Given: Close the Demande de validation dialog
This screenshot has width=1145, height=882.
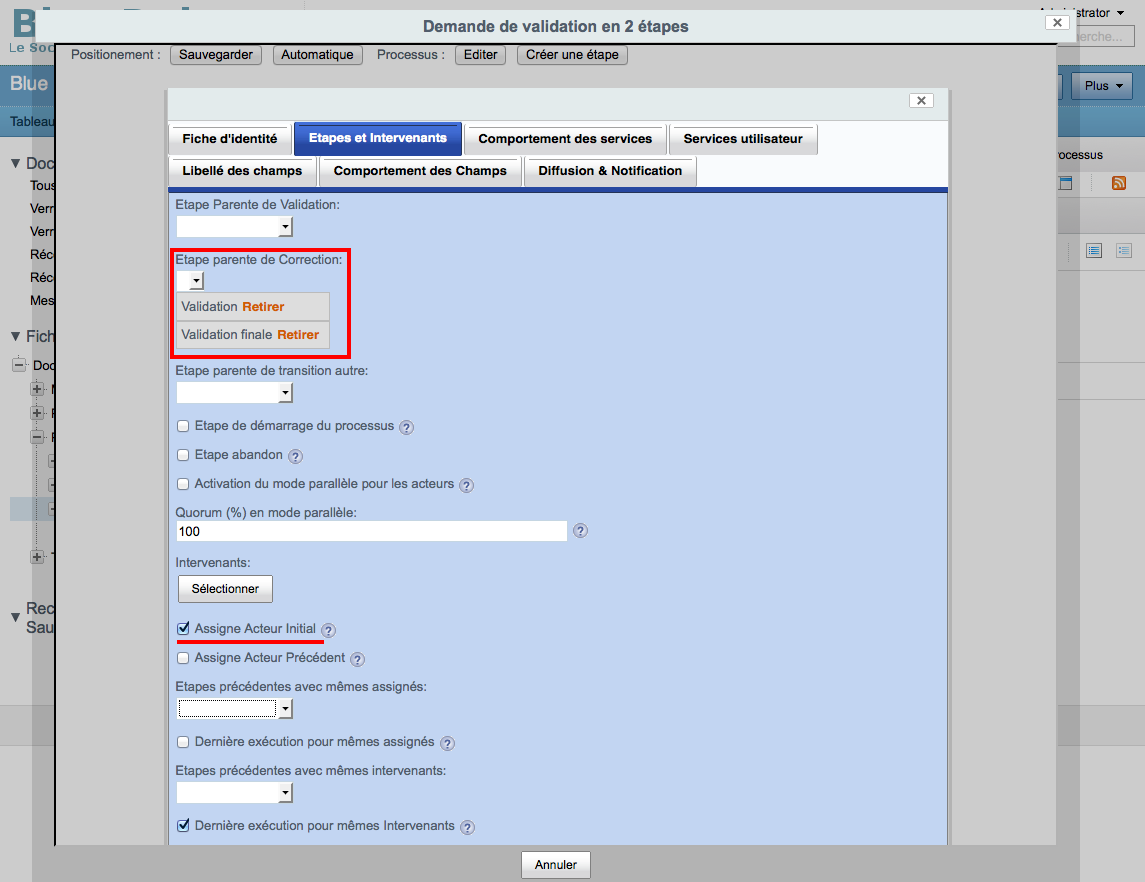Looking at the screenshot, I should 1057,23.
